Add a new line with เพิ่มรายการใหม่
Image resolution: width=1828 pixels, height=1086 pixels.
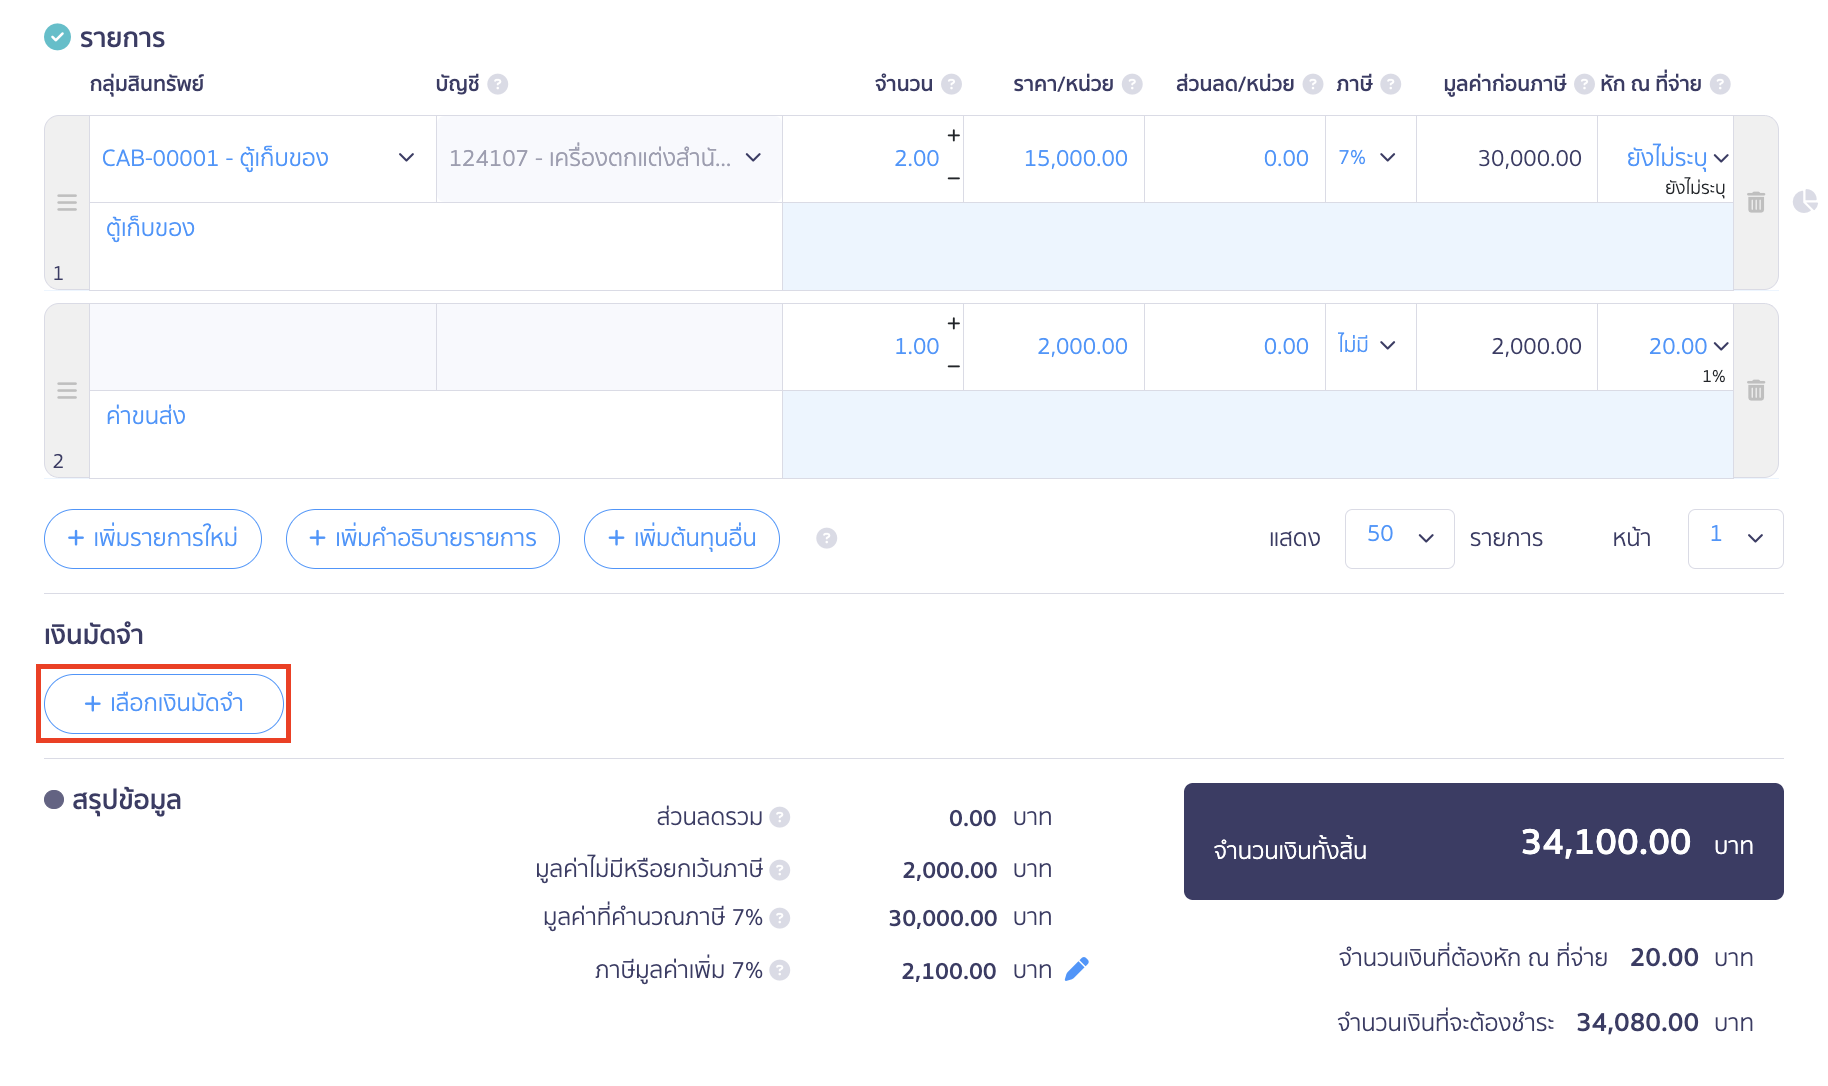pyautogui.click(x=152, y=538)
